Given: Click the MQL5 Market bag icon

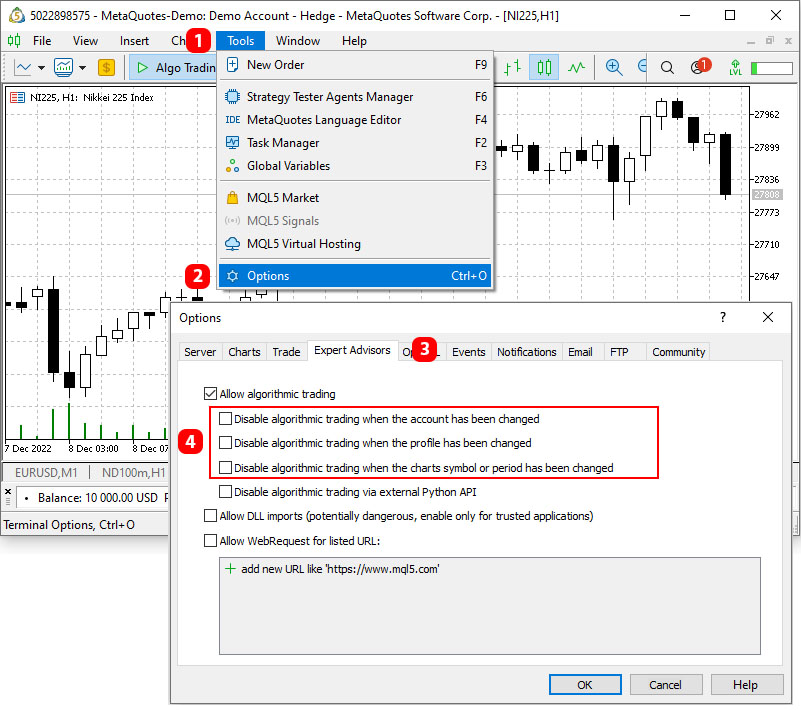Looking at the screenshot, I should coord(232,198).
